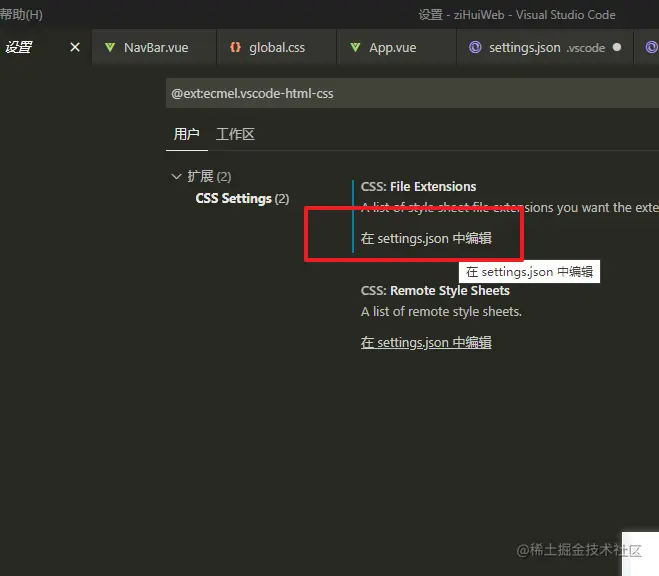Select CSS Settings (2) in the tree
The height and width of the screenshot is (576, 659).
[x=242, y=198]
